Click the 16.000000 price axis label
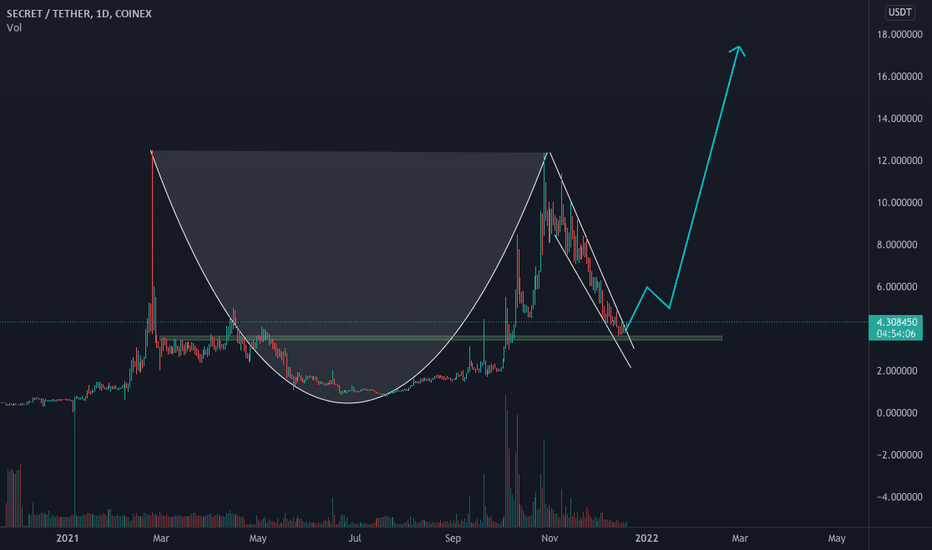 pos(899,76)
